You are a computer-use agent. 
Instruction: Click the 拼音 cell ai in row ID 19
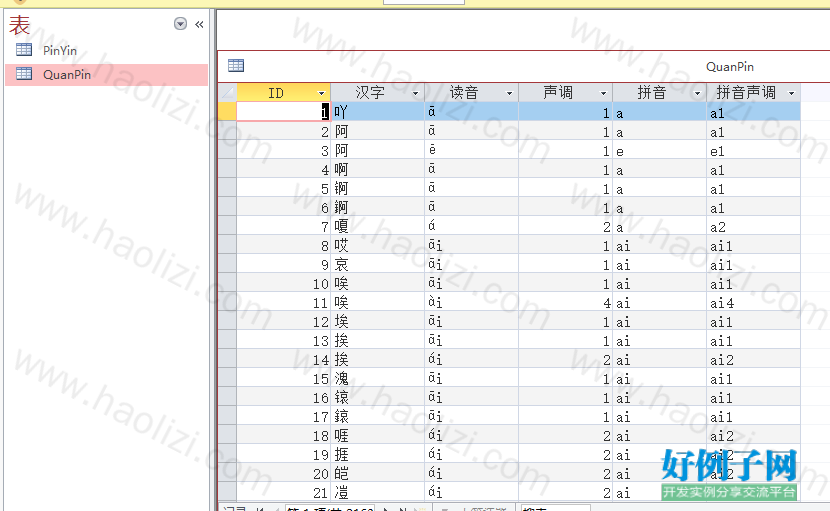tap(660, 455)
